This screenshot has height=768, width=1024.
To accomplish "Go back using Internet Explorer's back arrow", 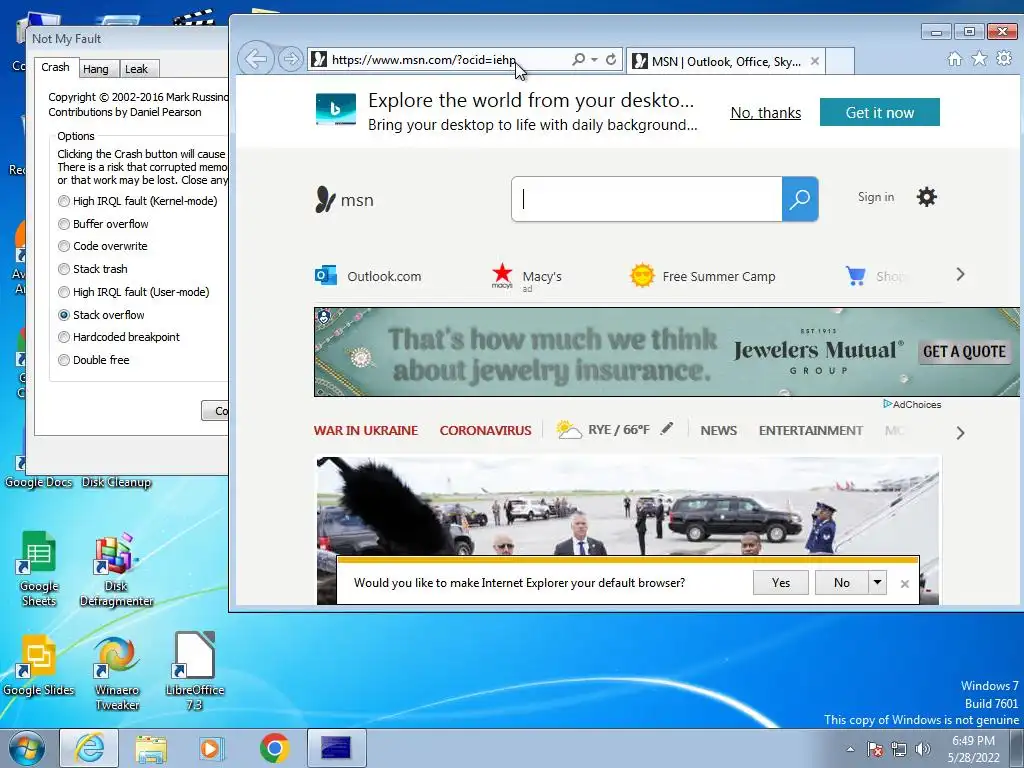I will [255, 59].
